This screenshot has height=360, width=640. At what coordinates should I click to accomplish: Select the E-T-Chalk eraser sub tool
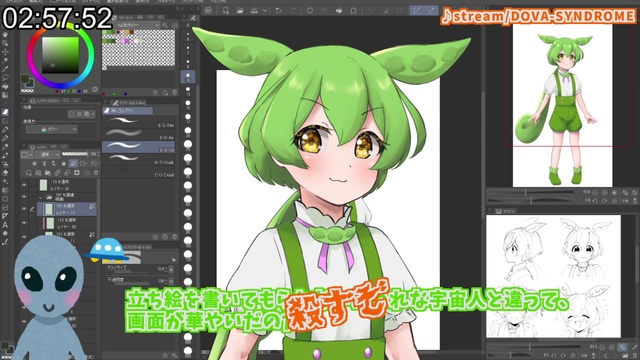(139, 159)
